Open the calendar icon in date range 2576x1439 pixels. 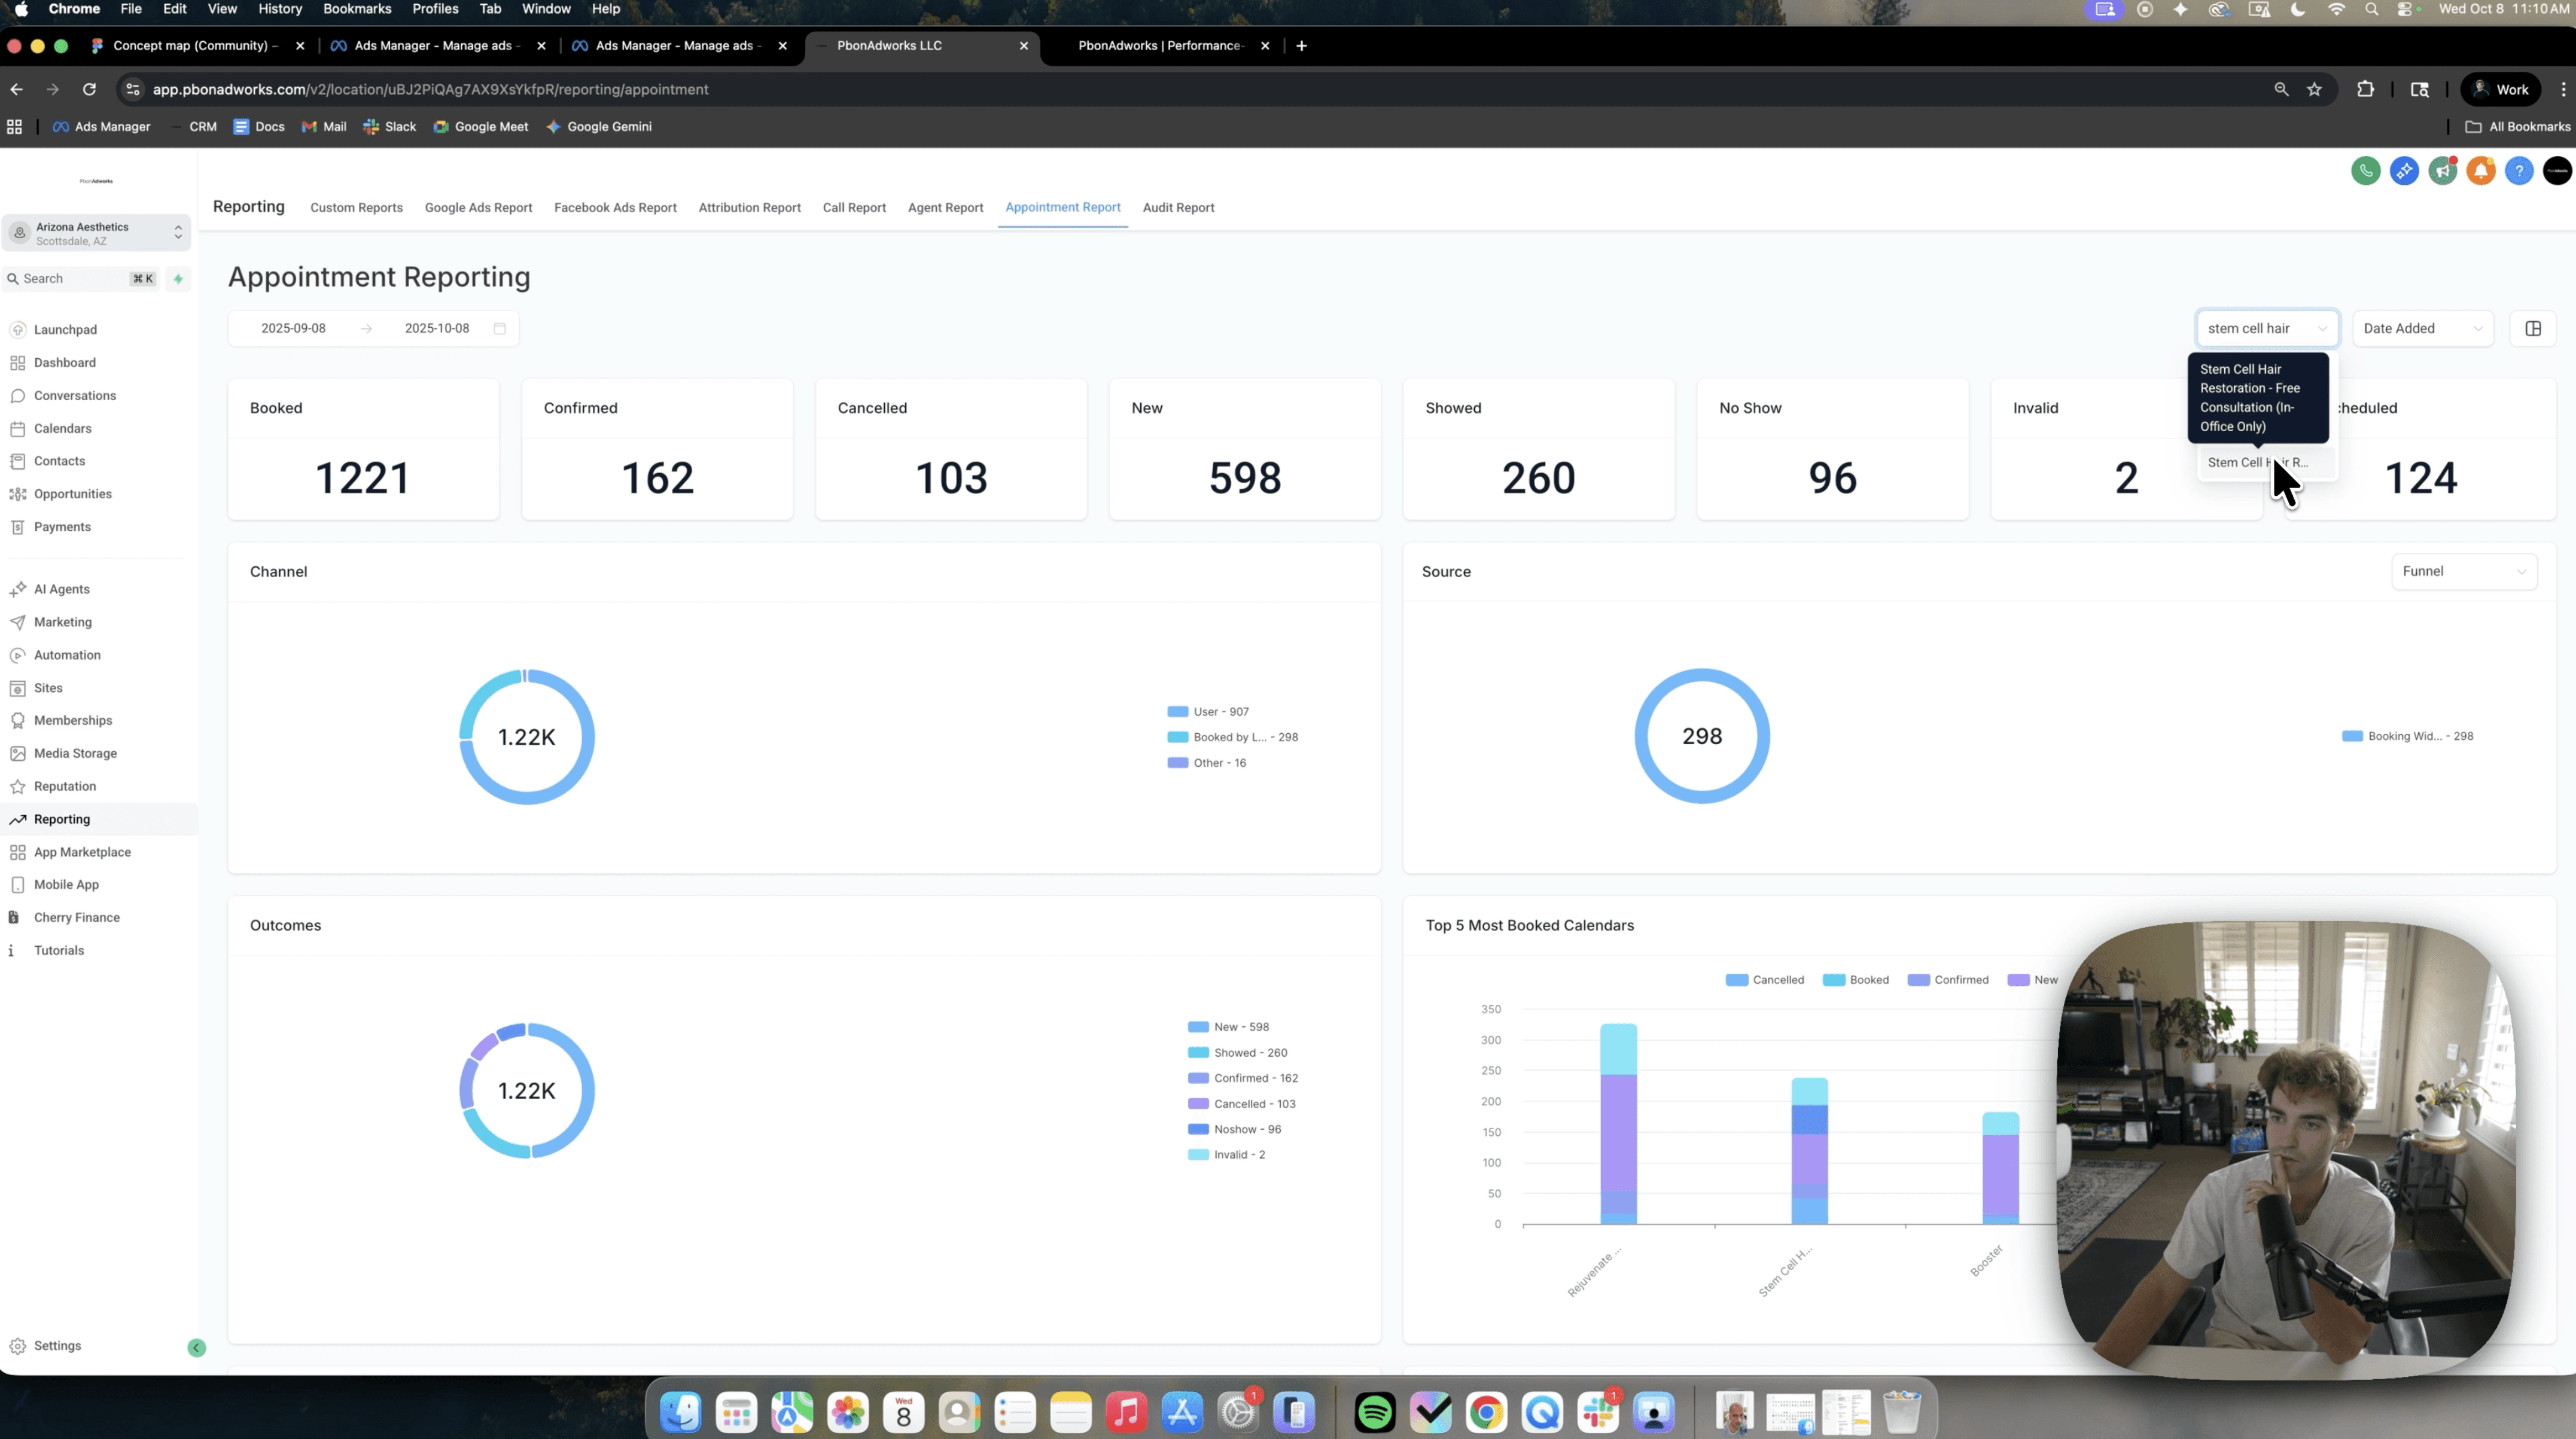499,328
